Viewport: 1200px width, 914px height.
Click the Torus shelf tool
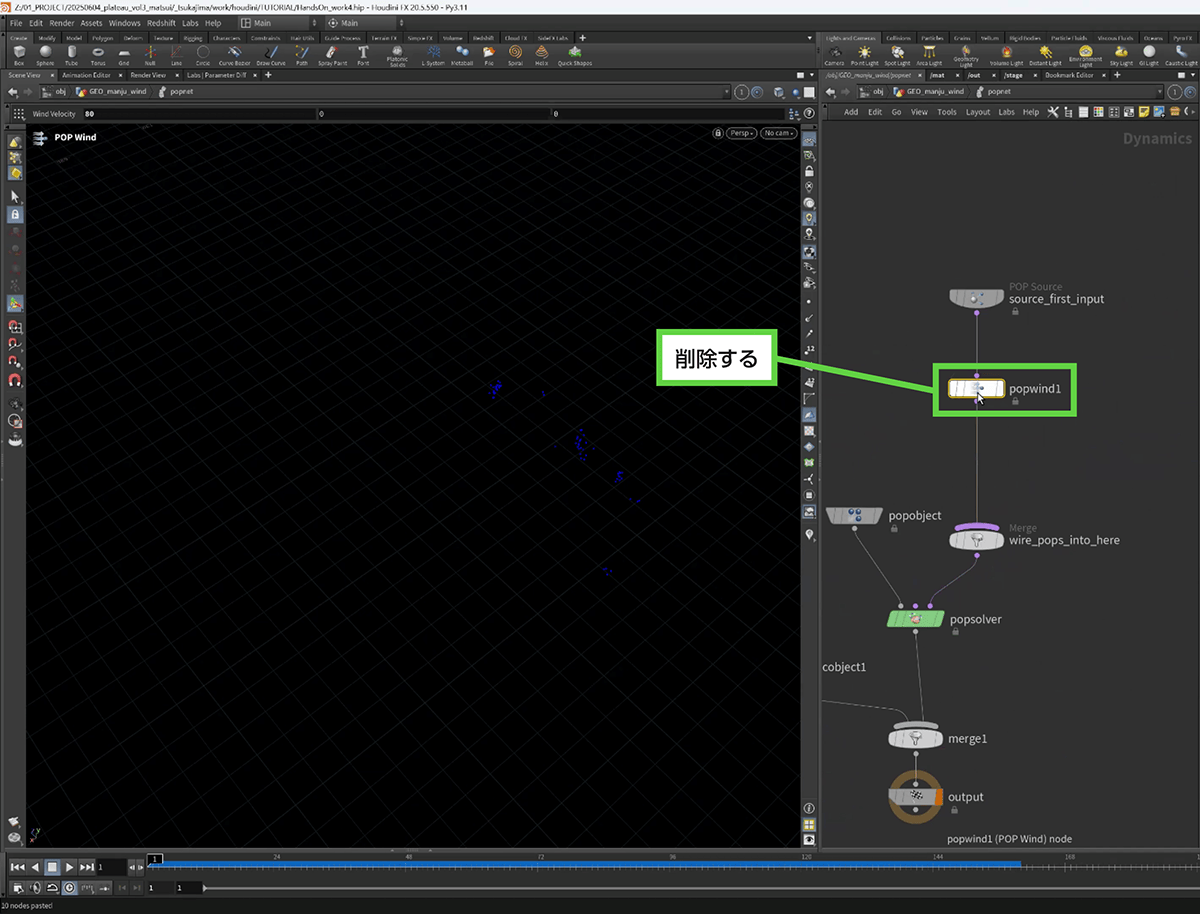98,53
